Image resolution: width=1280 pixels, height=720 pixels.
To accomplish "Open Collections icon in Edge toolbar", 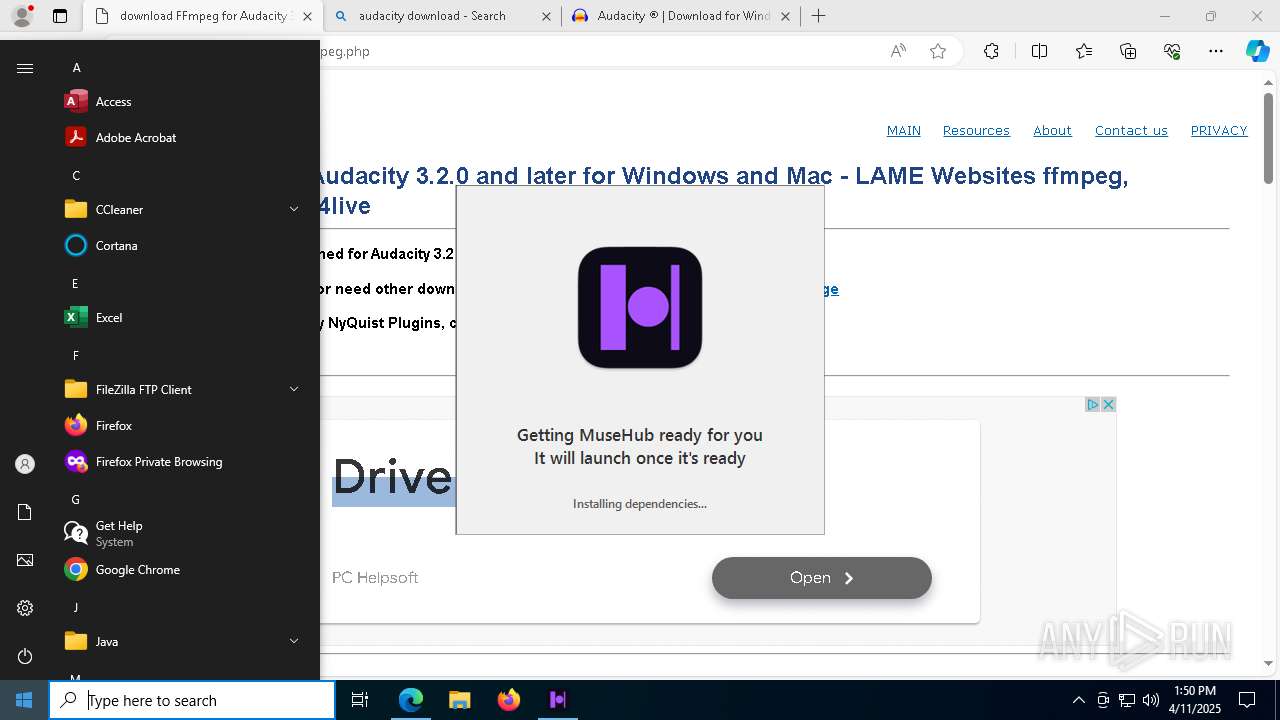I will [x=1128, y=51].
